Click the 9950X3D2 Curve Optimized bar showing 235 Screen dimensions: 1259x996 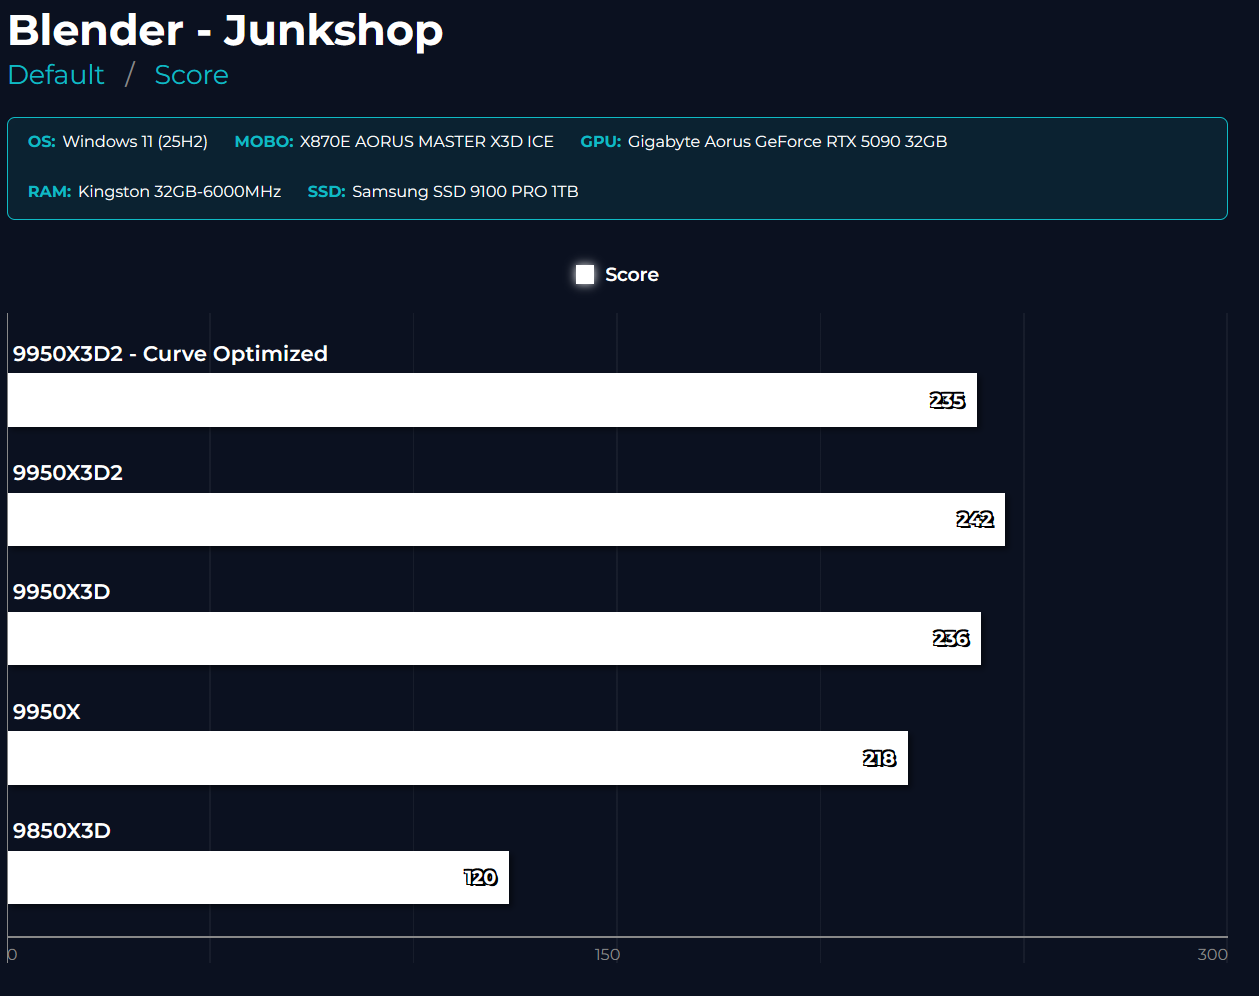[x=492, y=400]
